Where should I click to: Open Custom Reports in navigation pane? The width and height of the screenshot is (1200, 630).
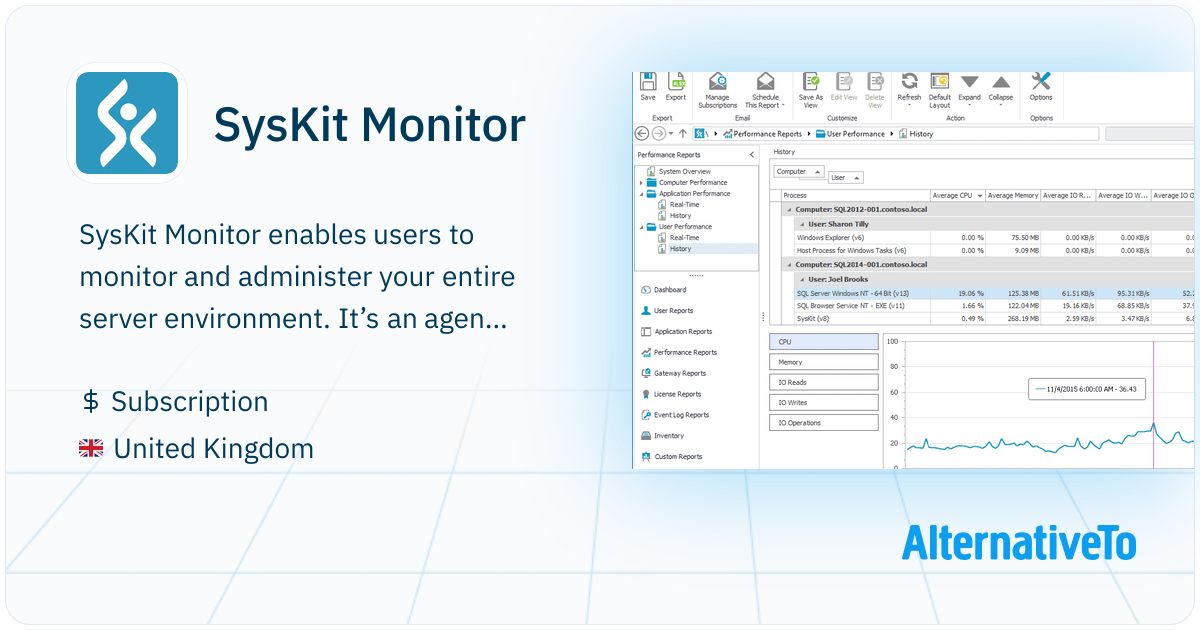(671, 457)
